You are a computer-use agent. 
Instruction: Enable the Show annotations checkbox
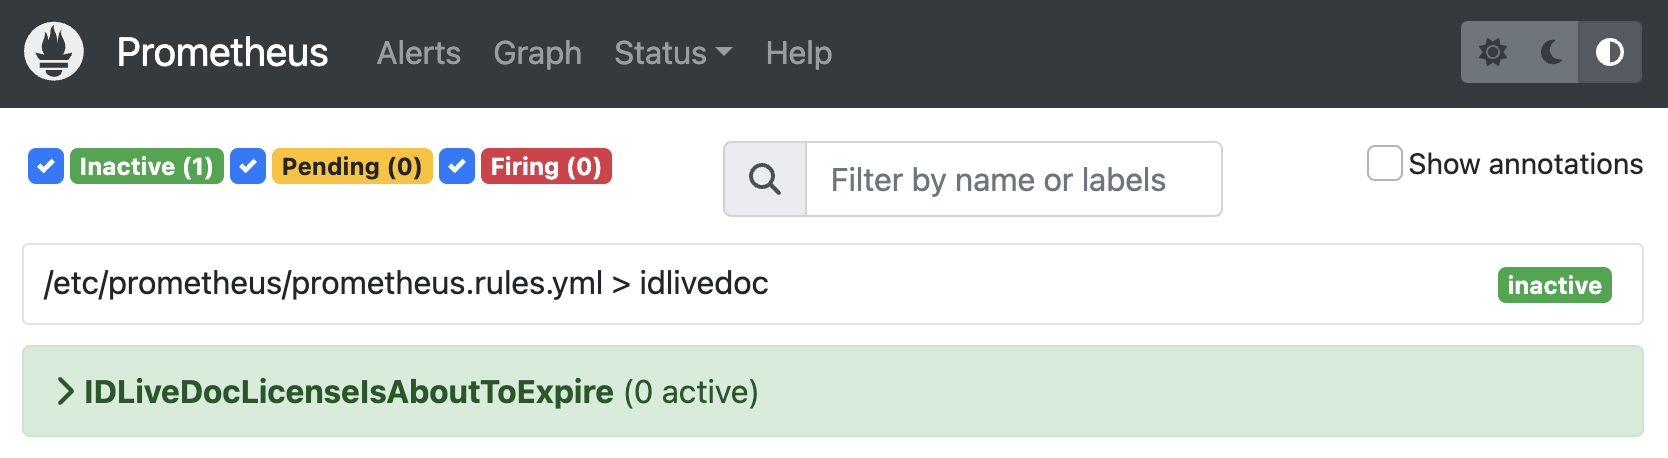[1384, 163]
